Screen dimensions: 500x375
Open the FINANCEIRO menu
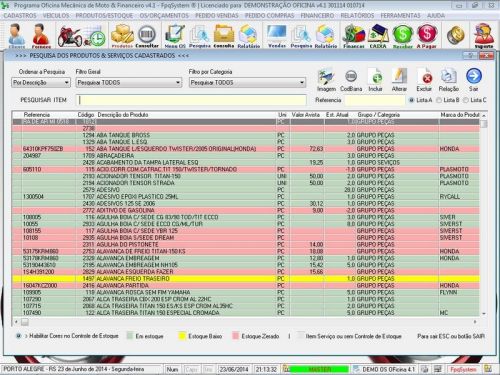317,16
